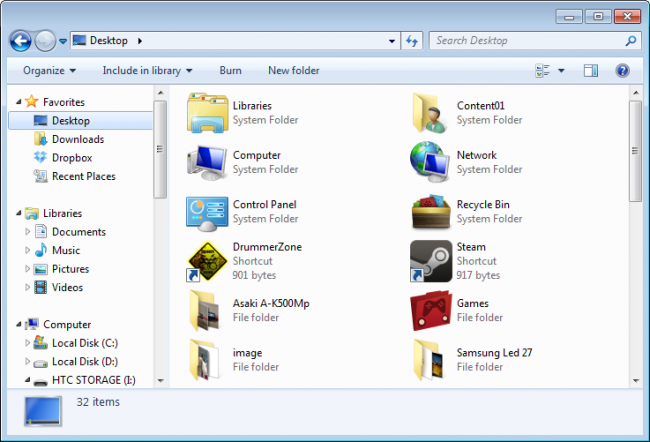The width and height of the screenshot is (650, 442).
Task: Click the Forward navigation arrow
Action: click(45, 41)
